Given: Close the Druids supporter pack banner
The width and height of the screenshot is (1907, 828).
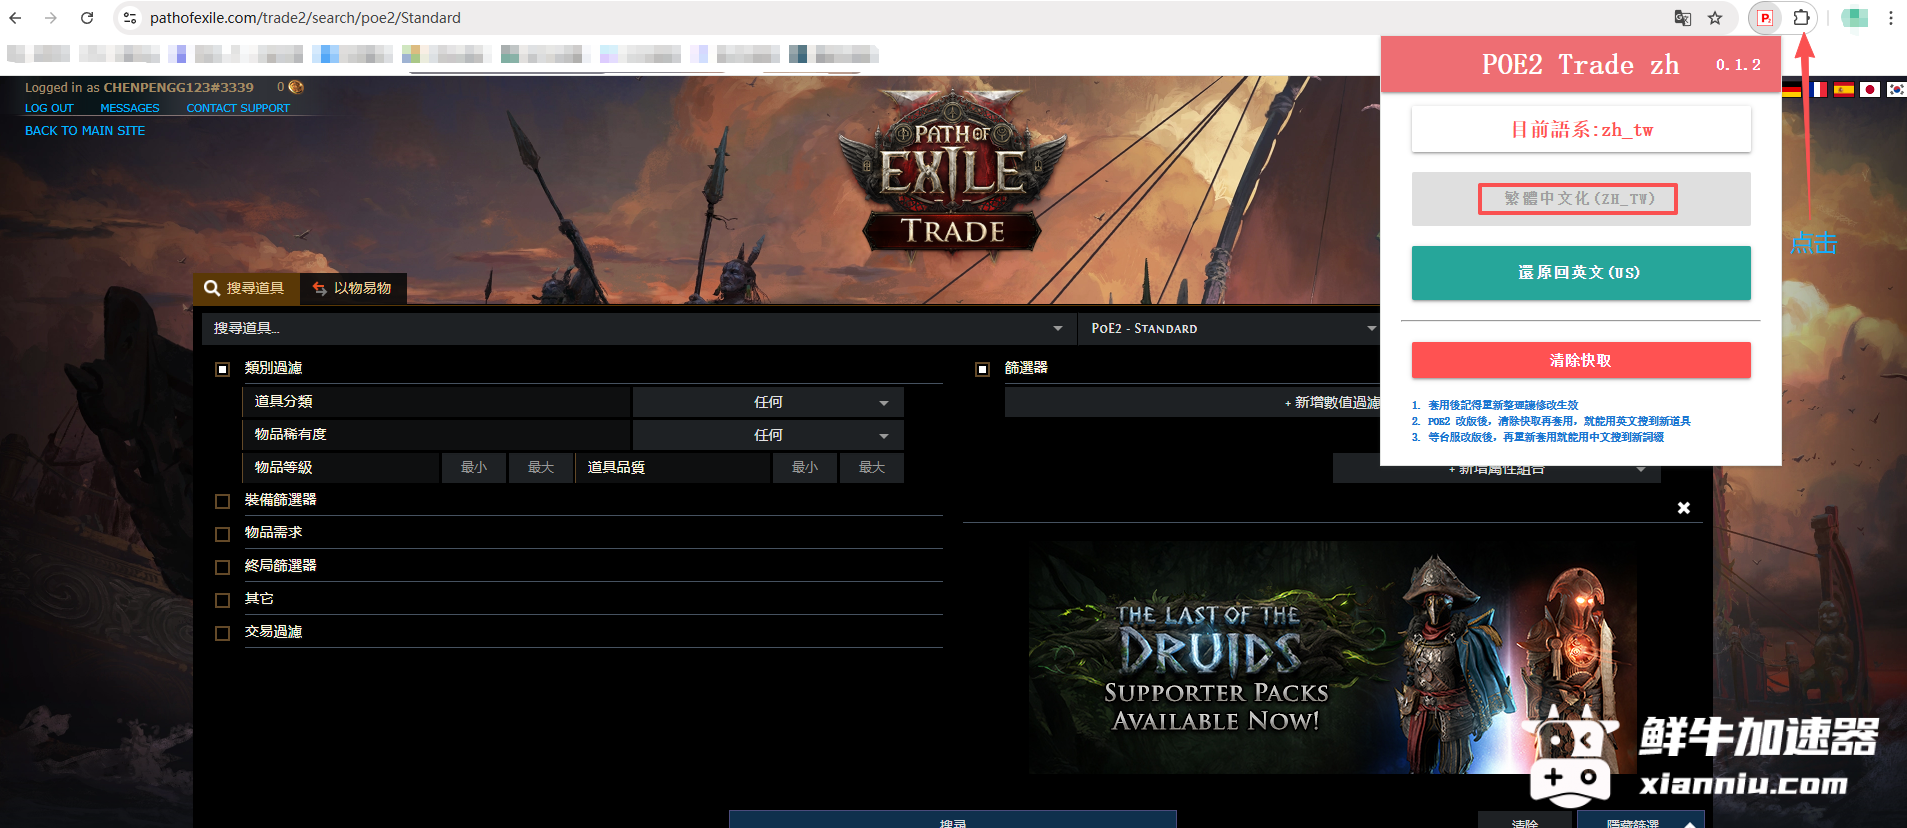Looking at the screenshot, I should click(x=1684, y=508).
